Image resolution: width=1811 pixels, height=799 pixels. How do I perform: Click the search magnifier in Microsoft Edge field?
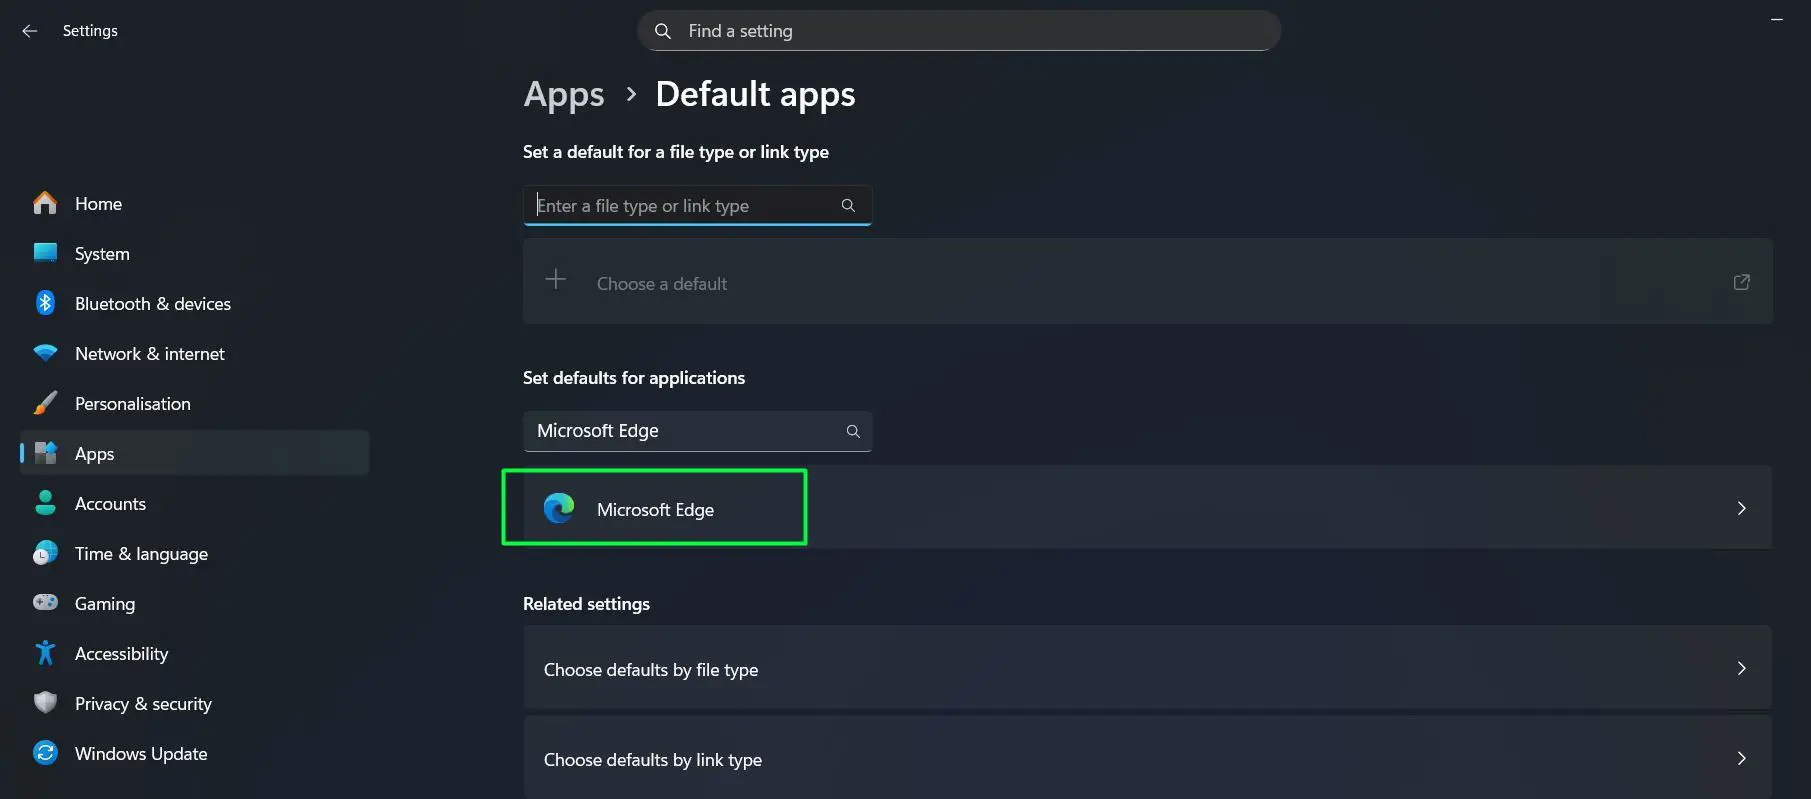(853, 431)
